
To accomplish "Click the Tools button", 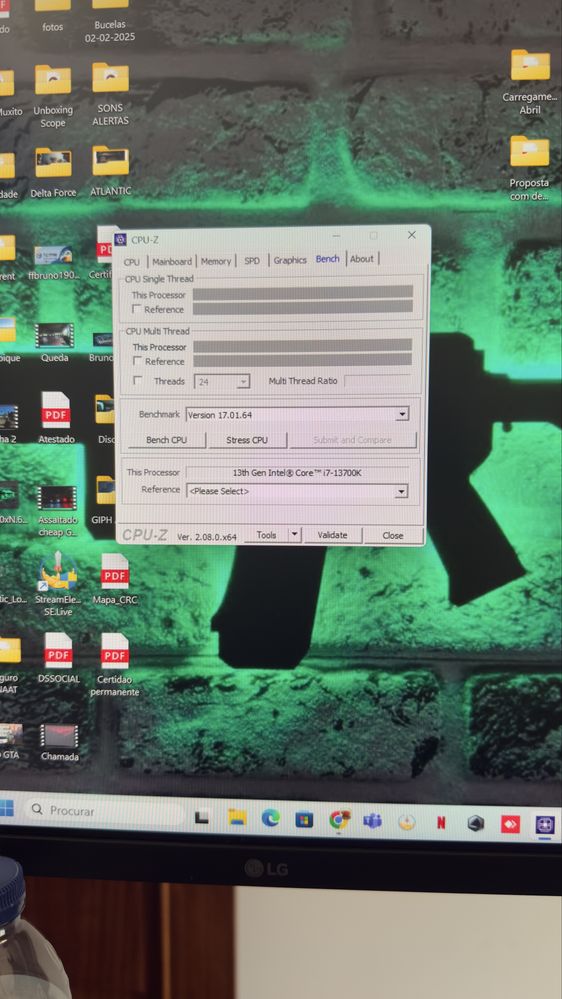I will coord(266,535).
